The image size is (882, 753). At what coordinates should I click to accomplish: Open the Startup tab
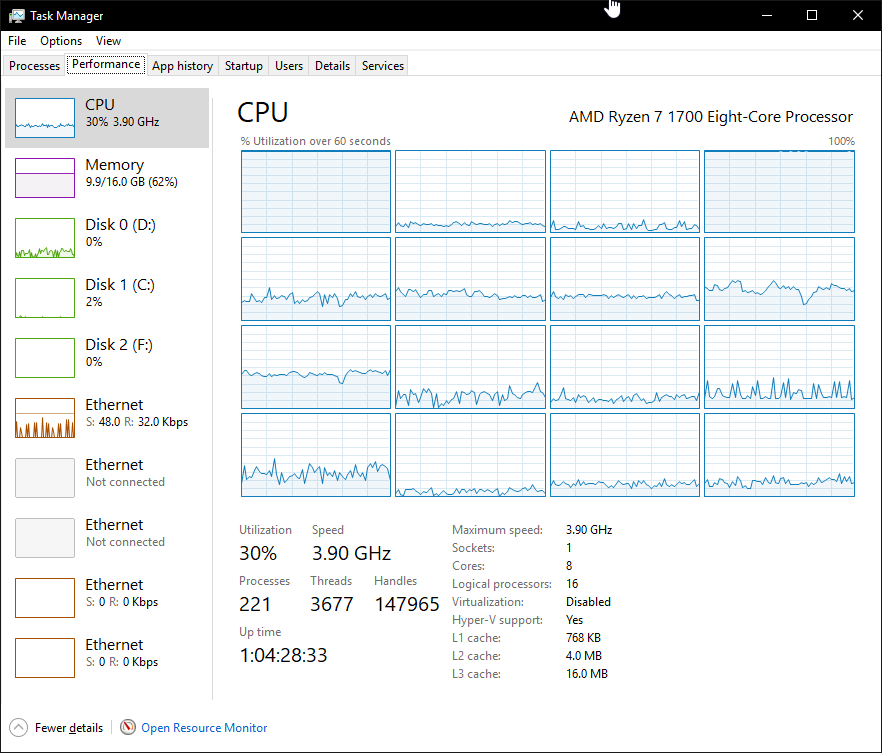point(244,66)
